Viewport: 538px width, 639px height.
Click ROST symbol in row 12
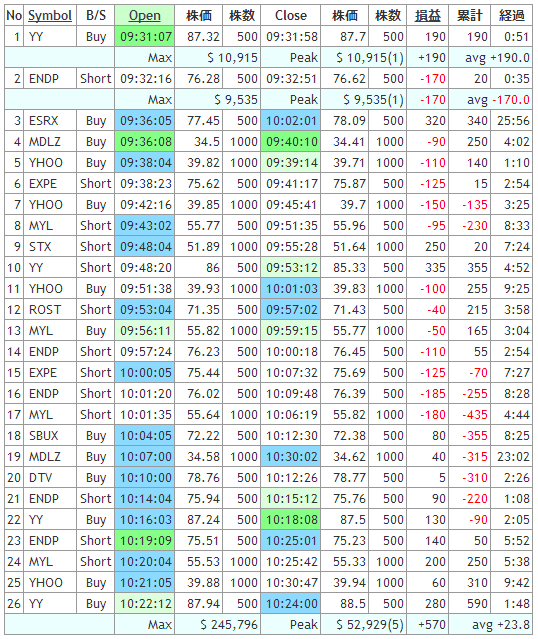click(x=45, y=310)
